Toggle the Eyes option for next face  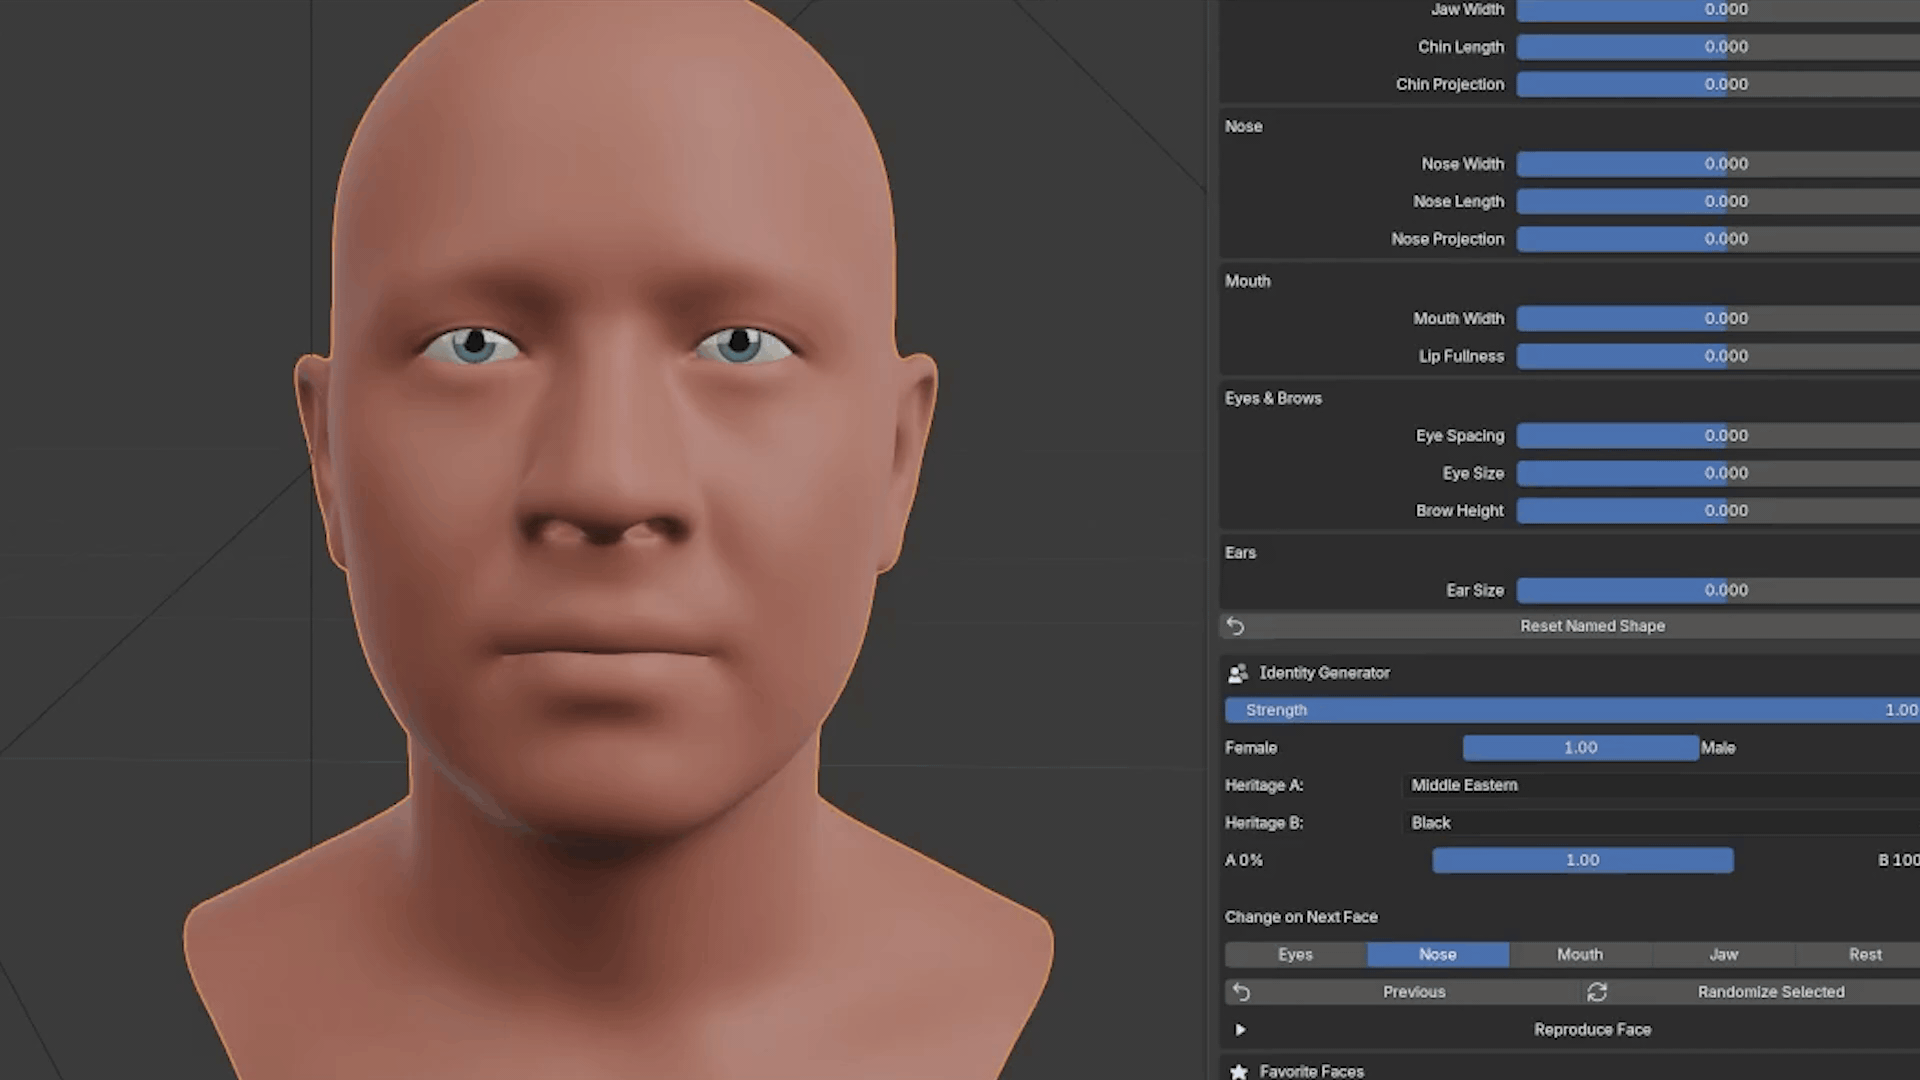click(x=1296, y=955)
